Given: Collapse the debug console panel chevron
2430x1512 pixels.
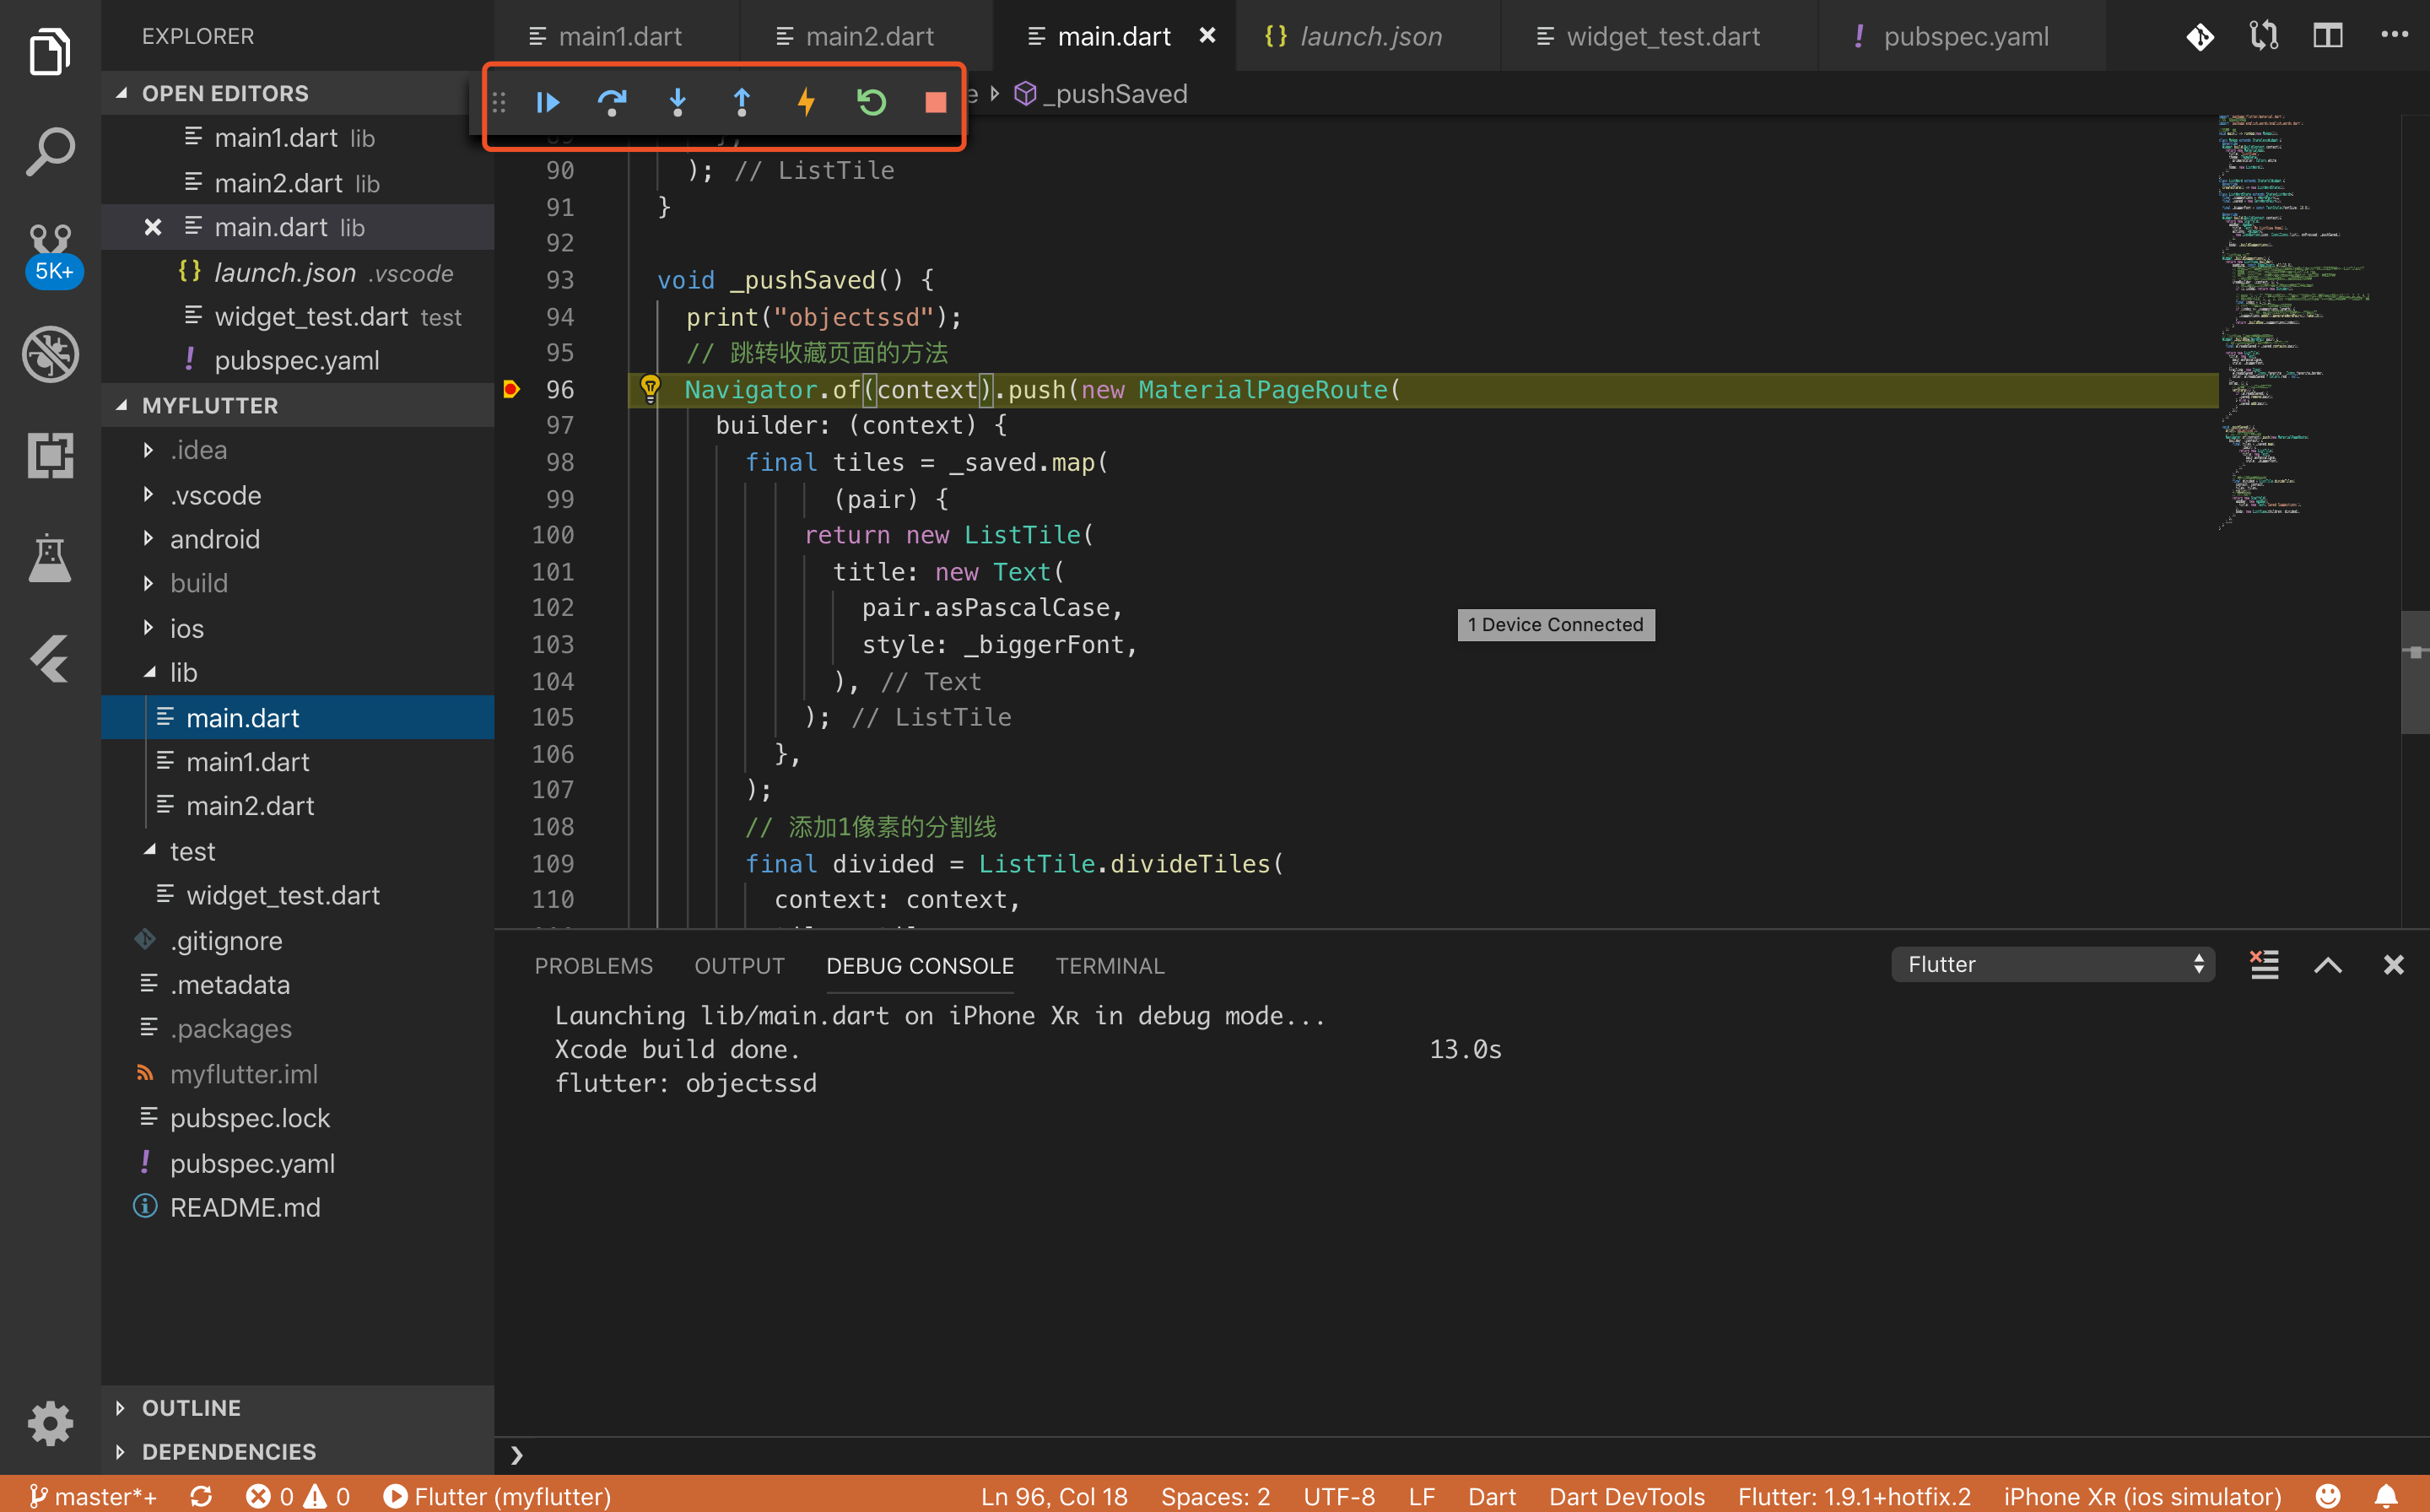Looking at the screenshot, I should point(2327,965).
